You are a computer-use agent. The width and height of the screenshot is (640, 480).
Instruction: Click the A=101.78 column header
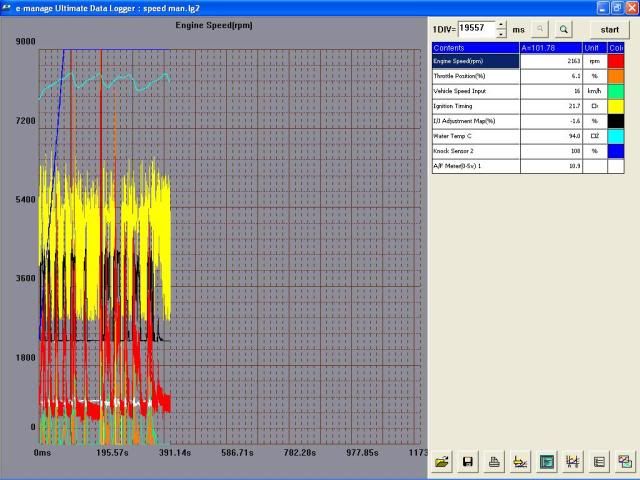tap(551, 48)
